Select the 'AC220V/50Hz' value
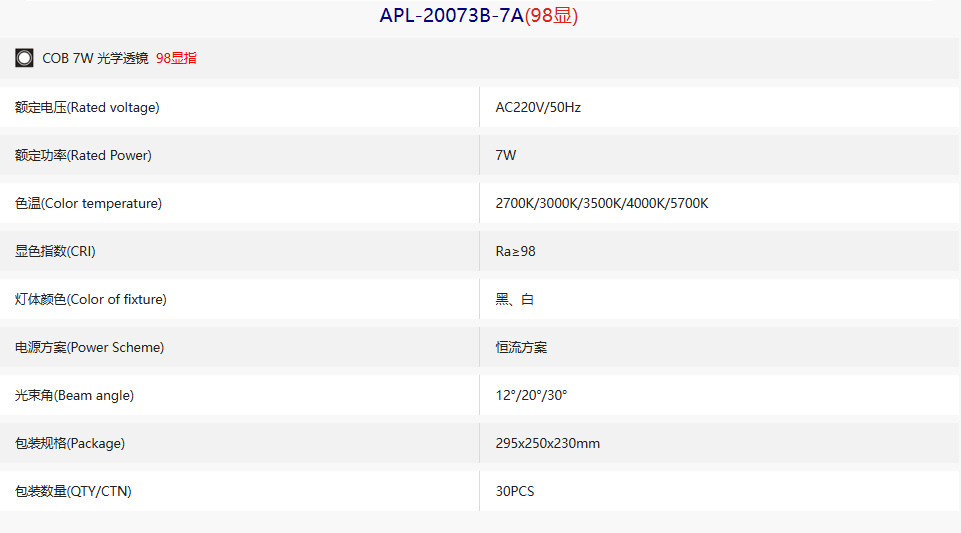This screenshot has height=533, width=961. coord(538,107)
